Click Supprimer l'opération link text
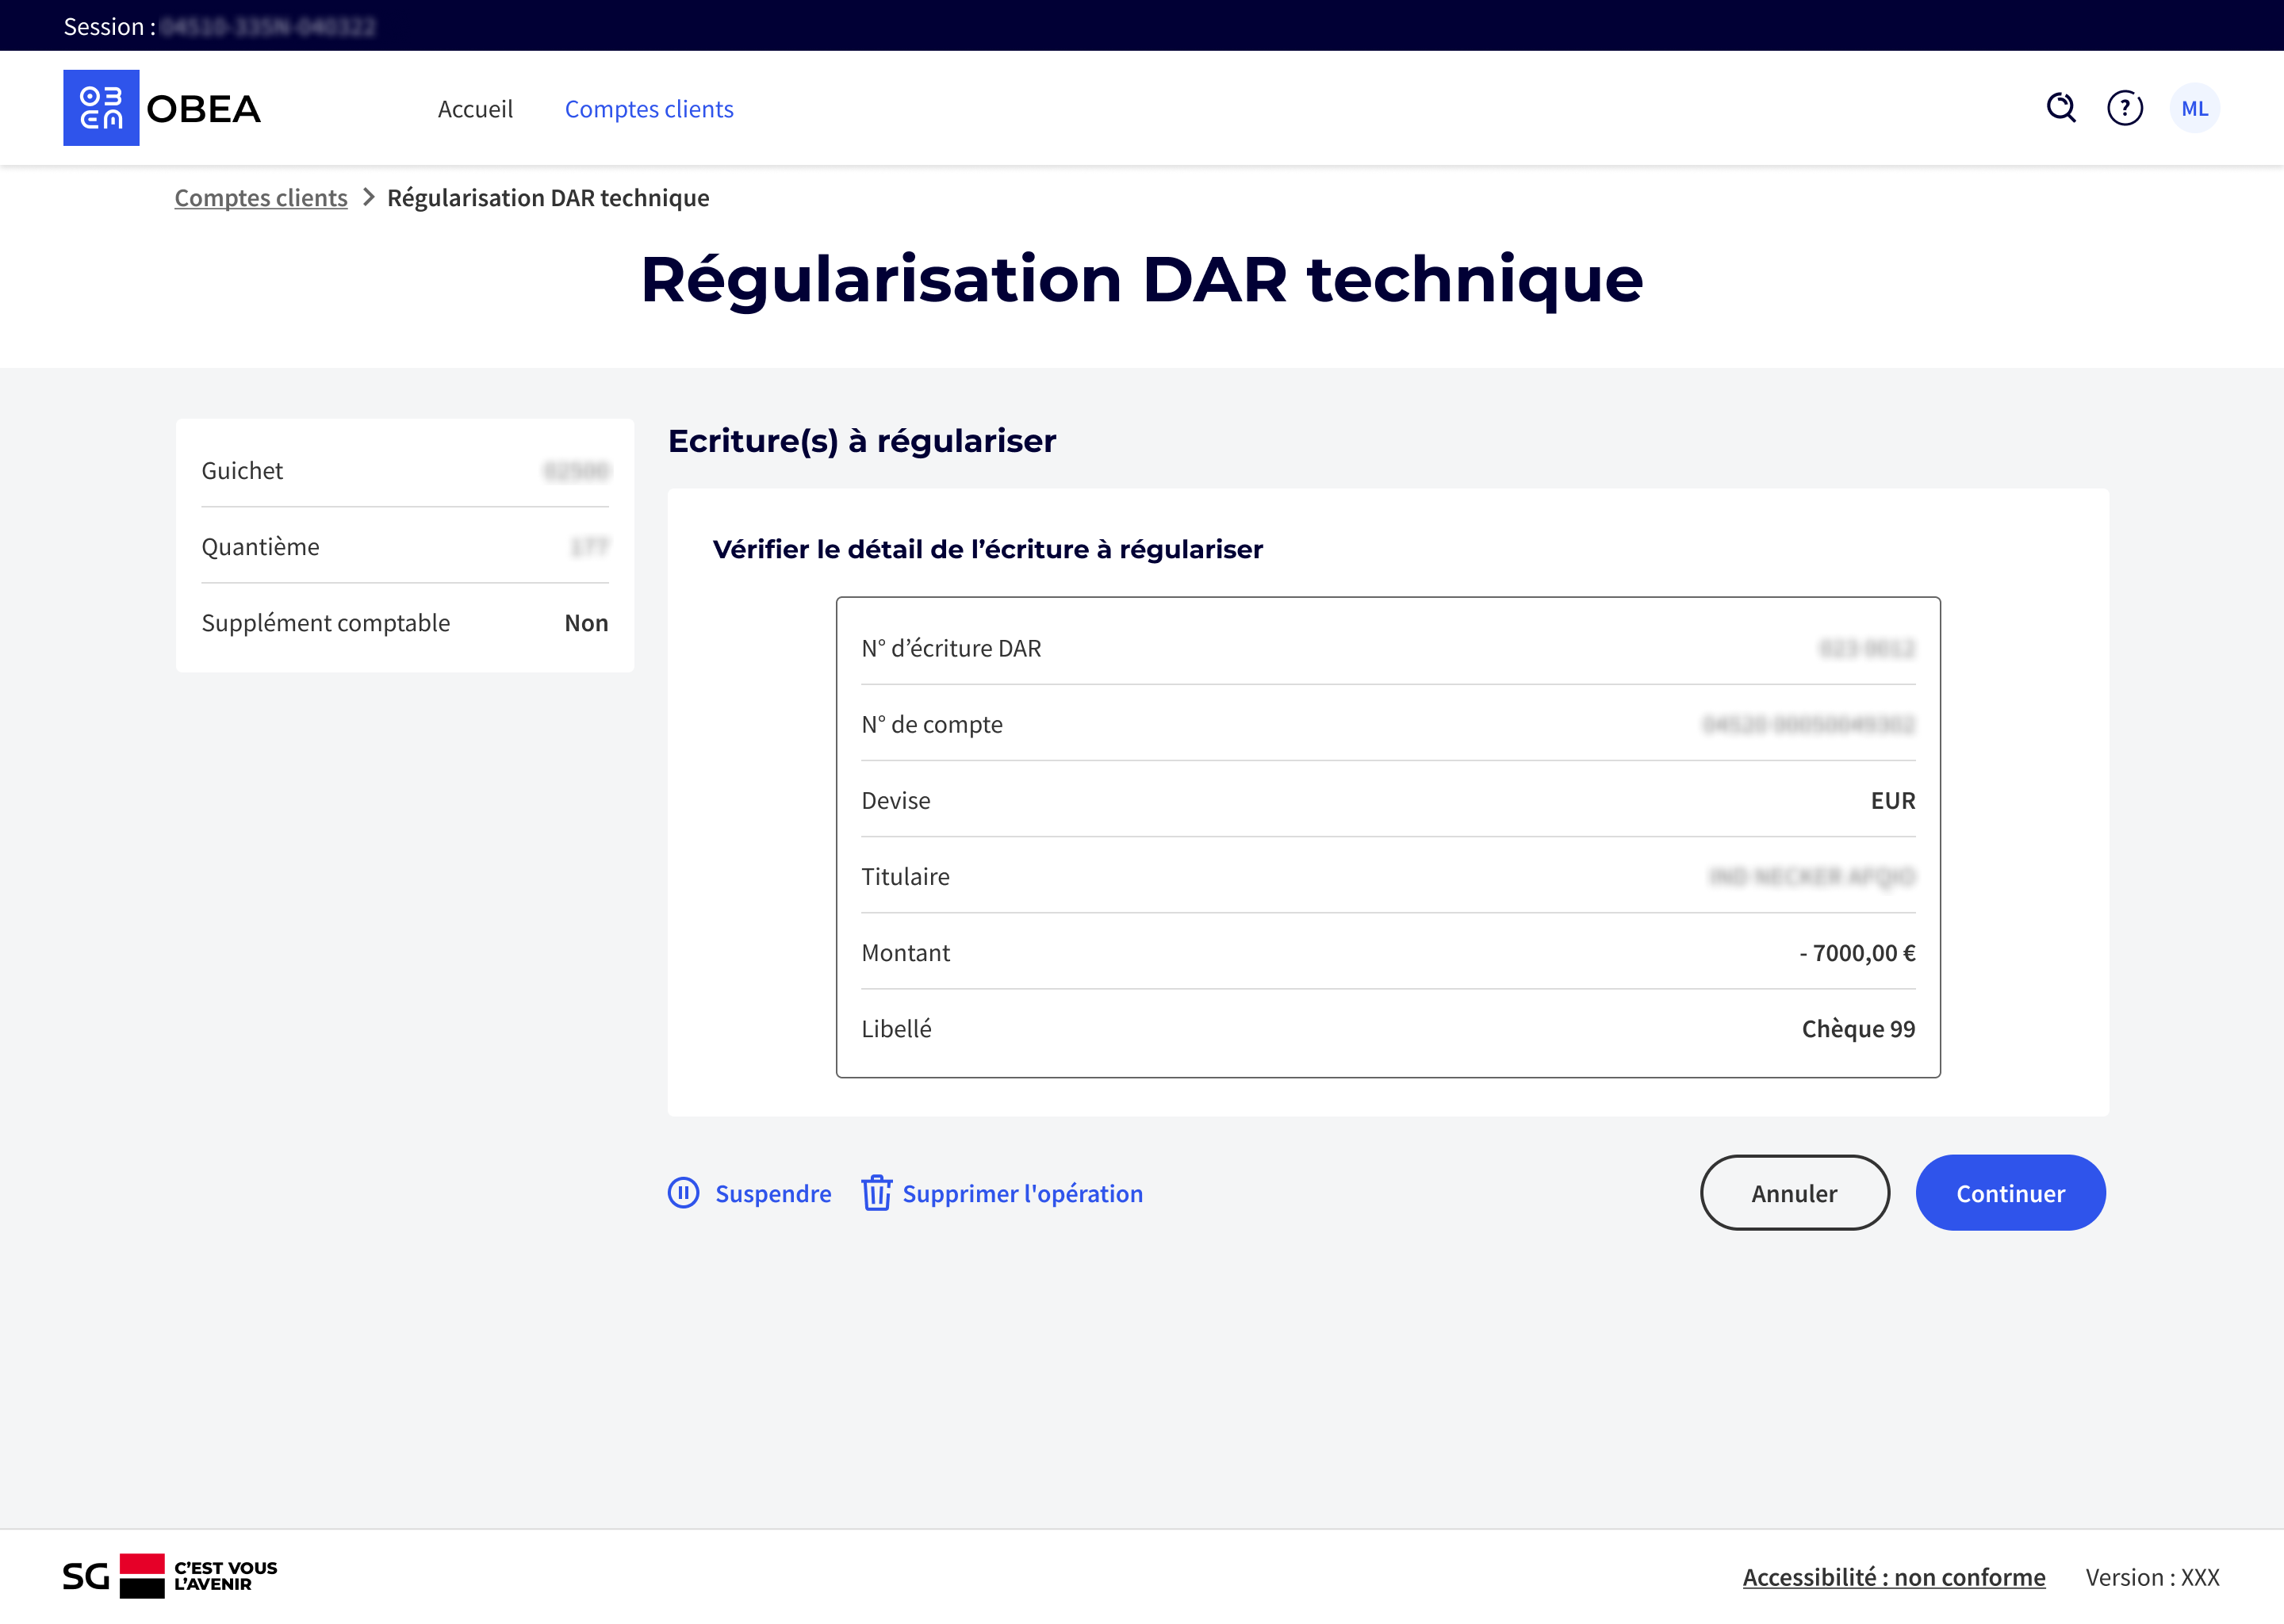 [x=1022, y=1194]
